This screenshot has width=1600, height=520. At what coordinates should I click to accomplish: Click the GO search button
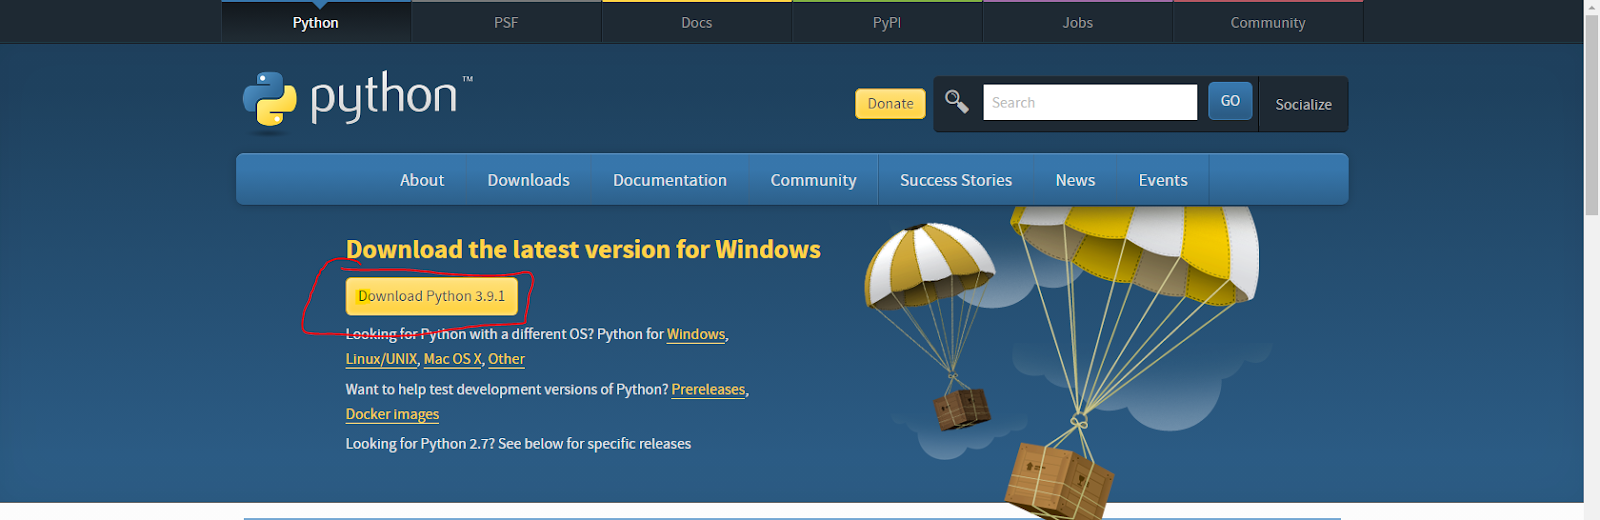(x=1230, y=101)
